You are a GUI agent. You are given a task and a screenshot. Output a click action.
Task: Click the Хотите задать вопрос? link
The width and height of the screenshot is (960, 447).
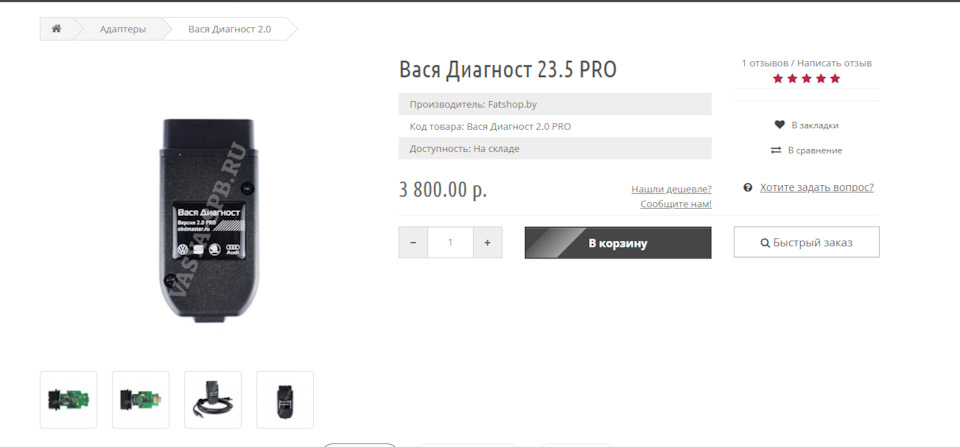point(817,187)
